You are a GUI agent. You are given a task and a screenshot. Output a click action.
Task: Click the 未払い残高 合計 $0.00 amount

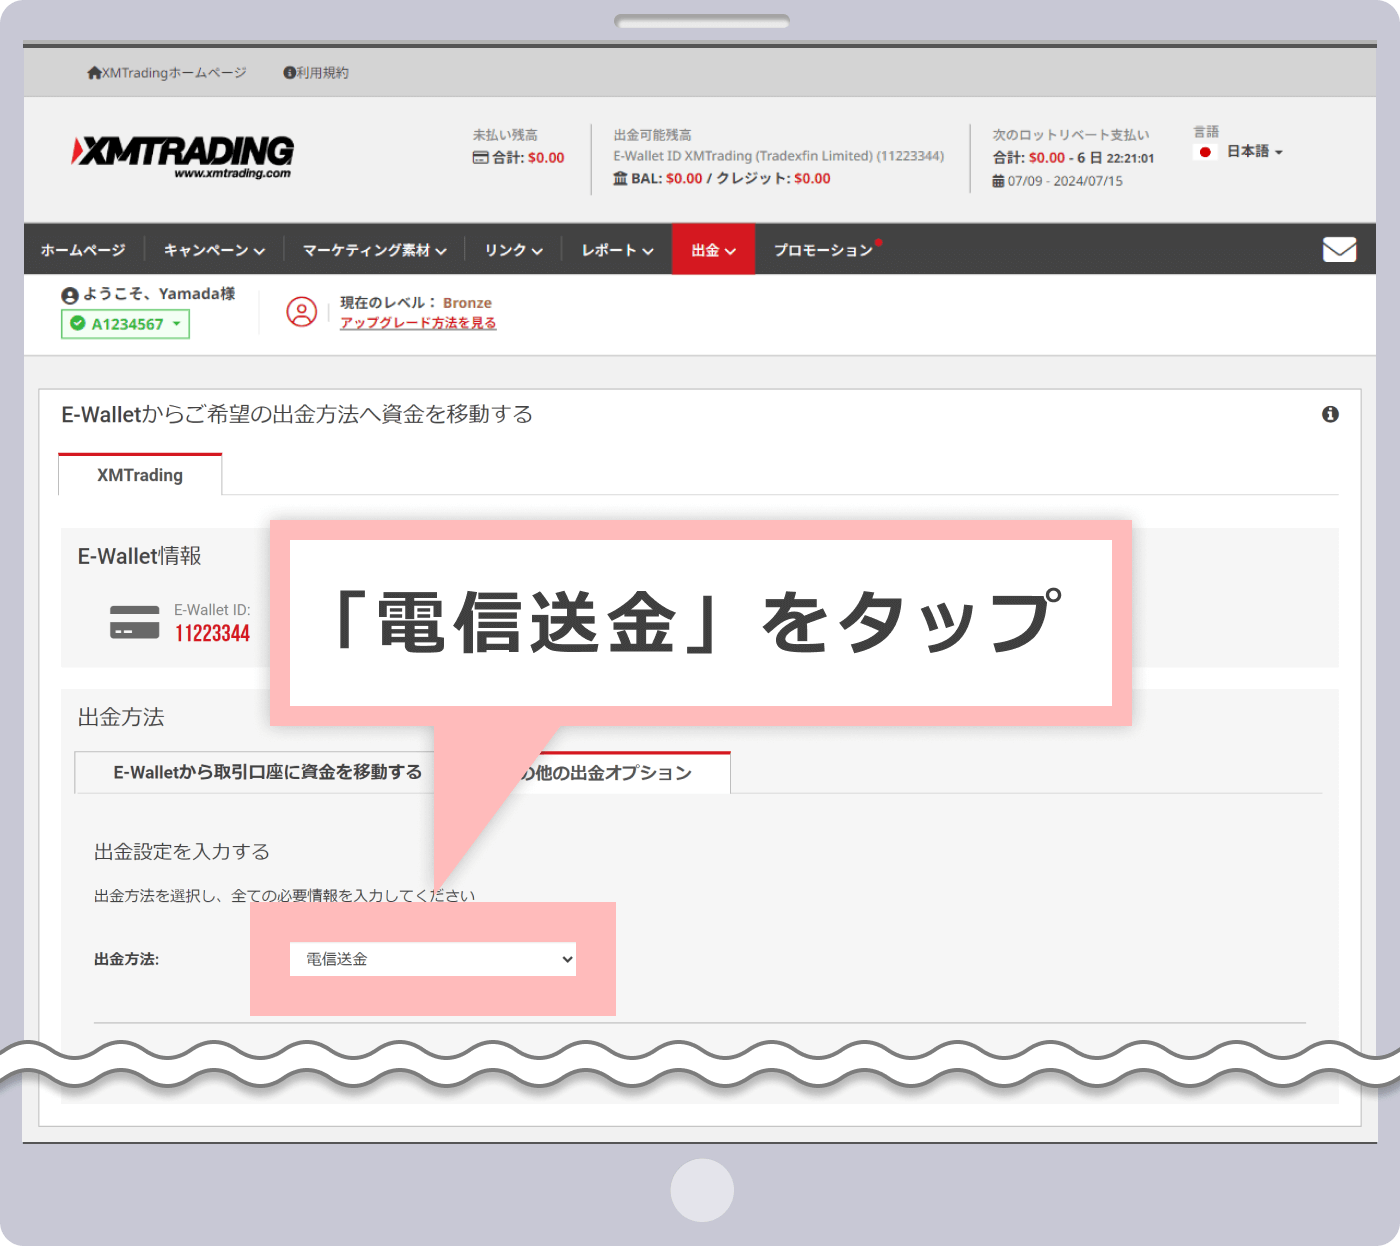(x=546, y=157)
